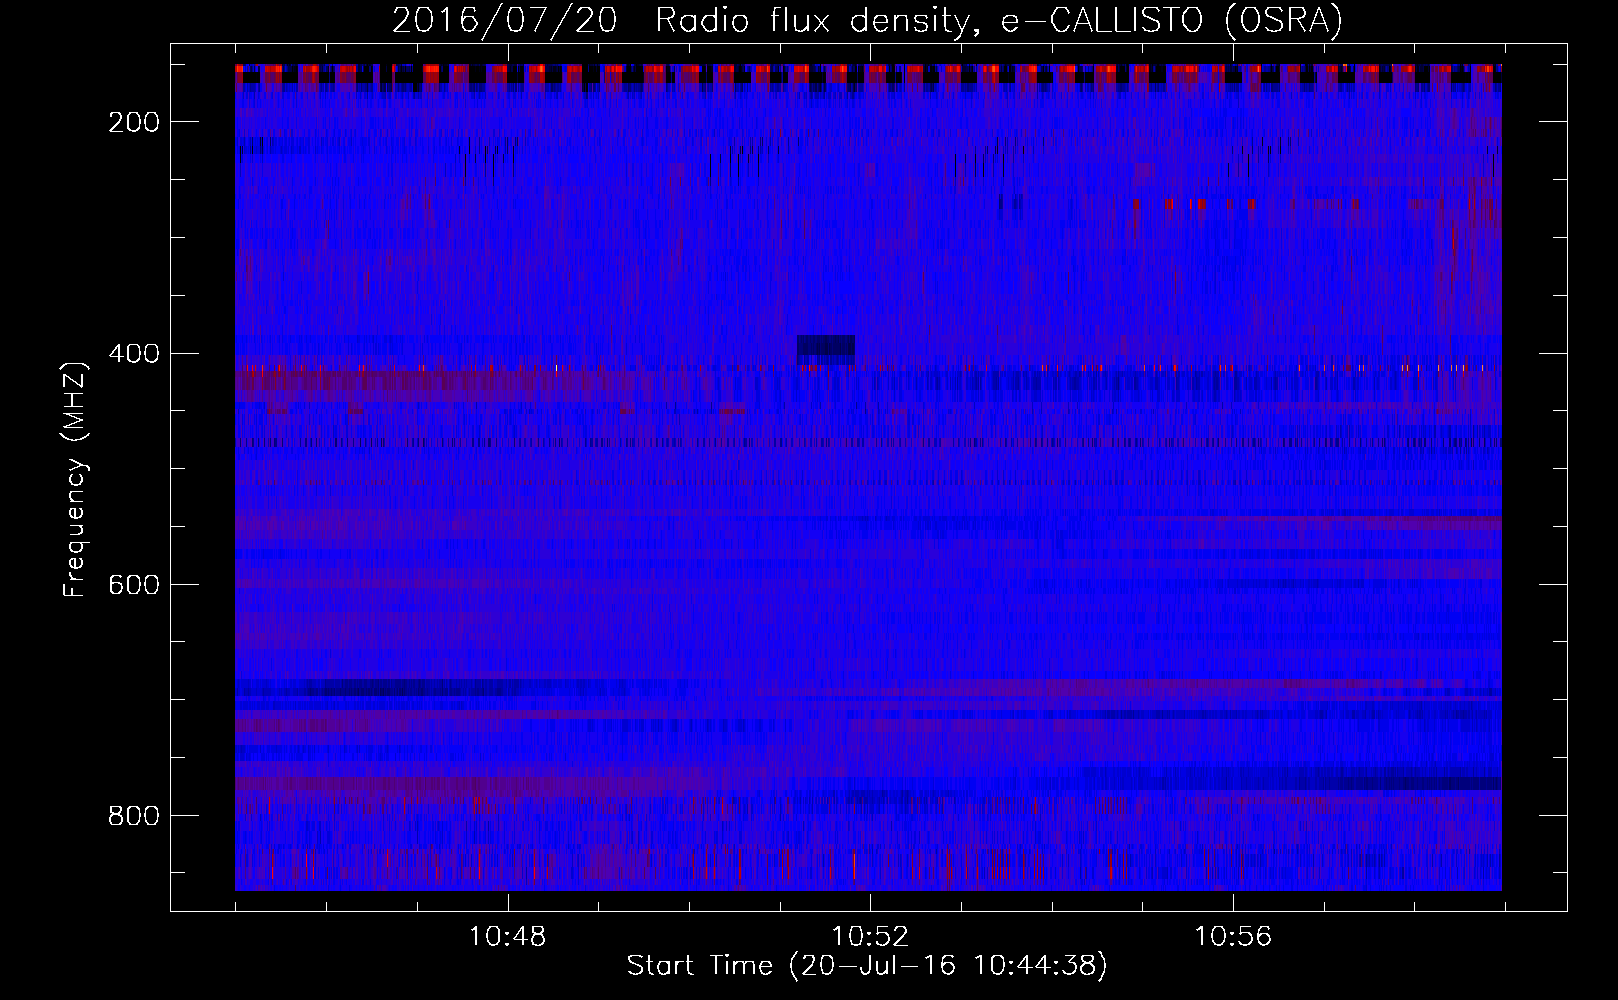Click the '10:52' time tick label
This screenshot has height=1000, width=1618.
click(x=870, y=936)
